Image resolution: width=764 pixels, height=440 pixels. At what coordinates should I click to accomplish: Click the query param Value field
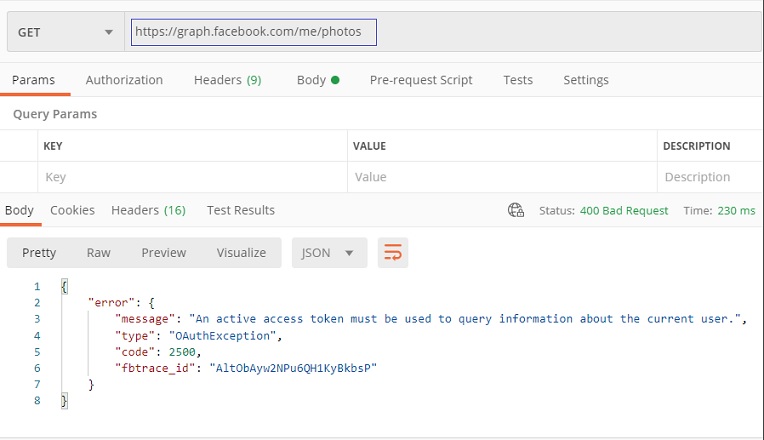(x=502, y=177)
